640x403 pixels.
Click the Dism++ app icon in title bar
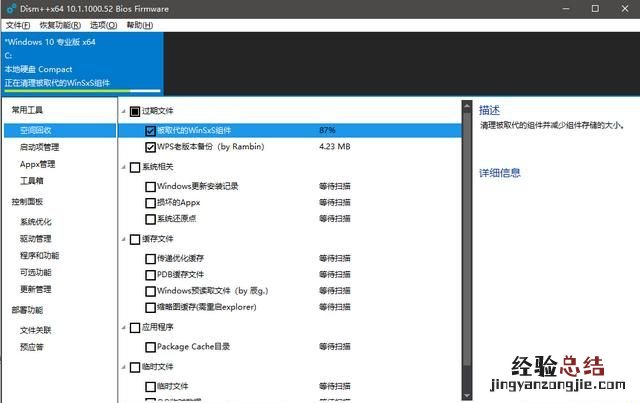click(x=11, y=9)
